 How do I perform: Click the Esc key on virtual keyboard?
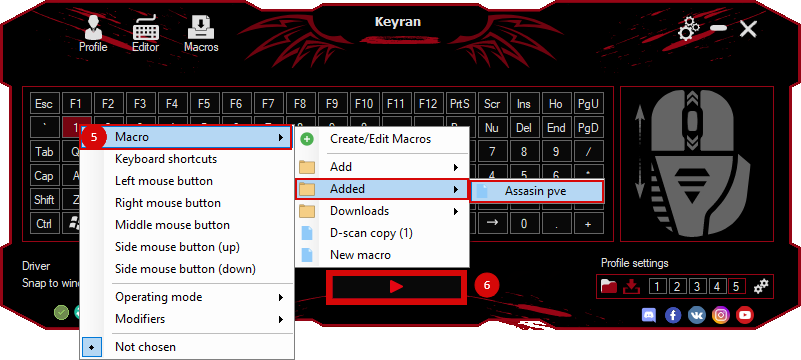[44, 104]
